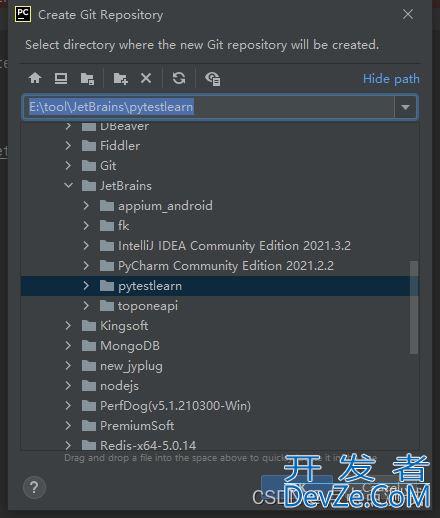
Task: Expand the Kingsoft folder chevron
Action: (68, 326)
